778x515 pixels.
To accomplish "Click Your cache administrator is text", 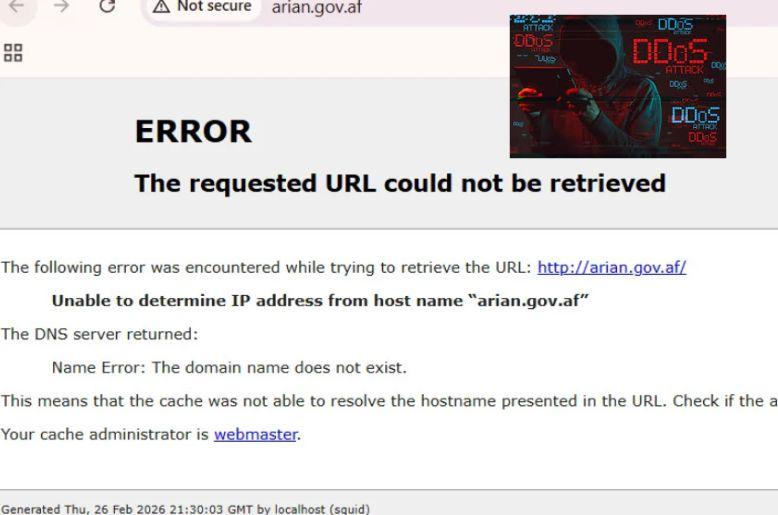I will pyautogui.click(x=105, y=434).
